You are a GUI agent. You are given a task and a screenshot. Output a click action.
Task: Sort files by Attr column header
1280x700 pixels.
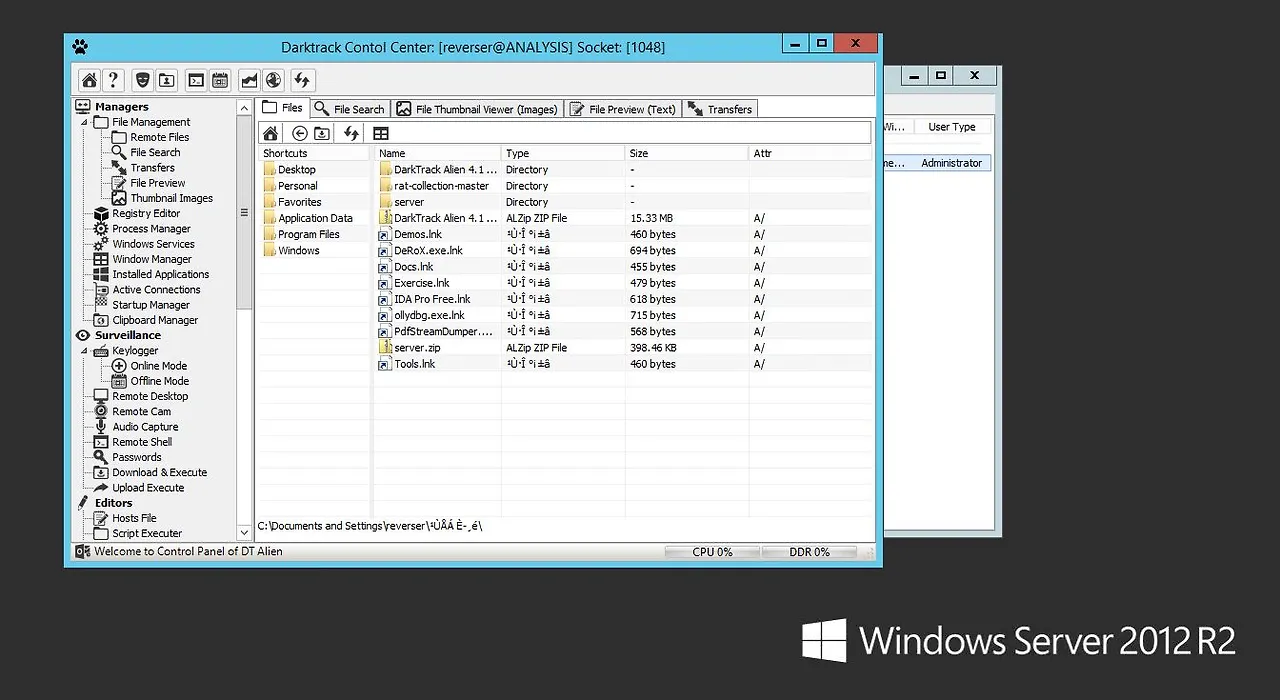coord(810,153)
